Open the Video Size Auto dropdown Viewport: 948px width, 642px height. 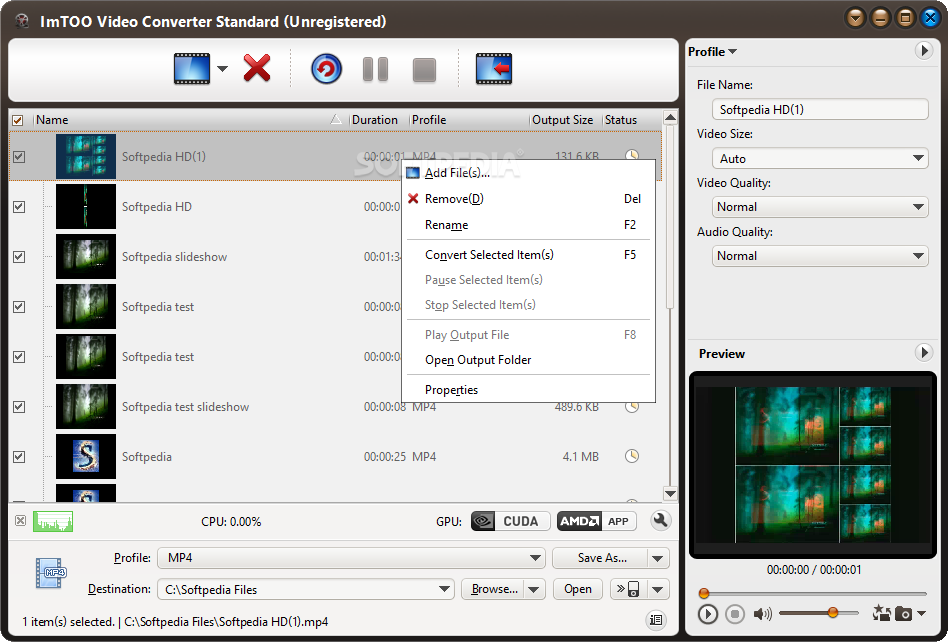820,158
